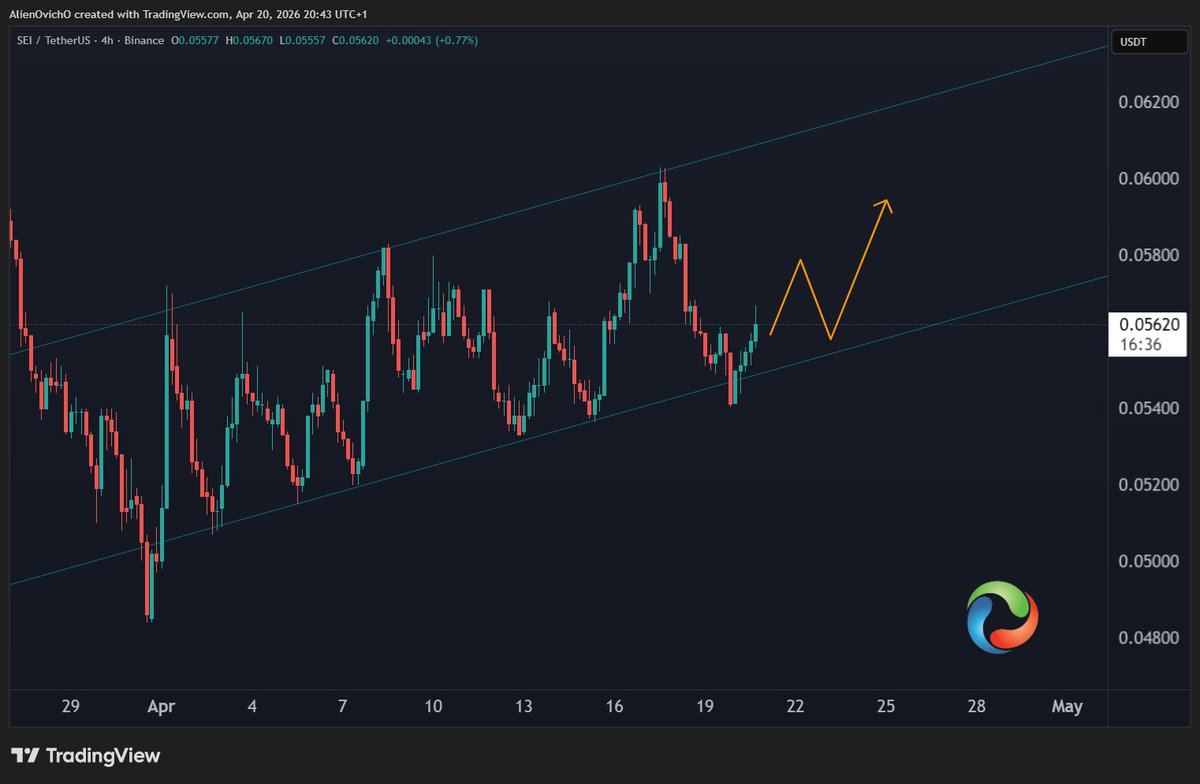Click the 13 date label on time axis
The height and width of the screenshot is (784, 1200).
click(x=523, y=706)
